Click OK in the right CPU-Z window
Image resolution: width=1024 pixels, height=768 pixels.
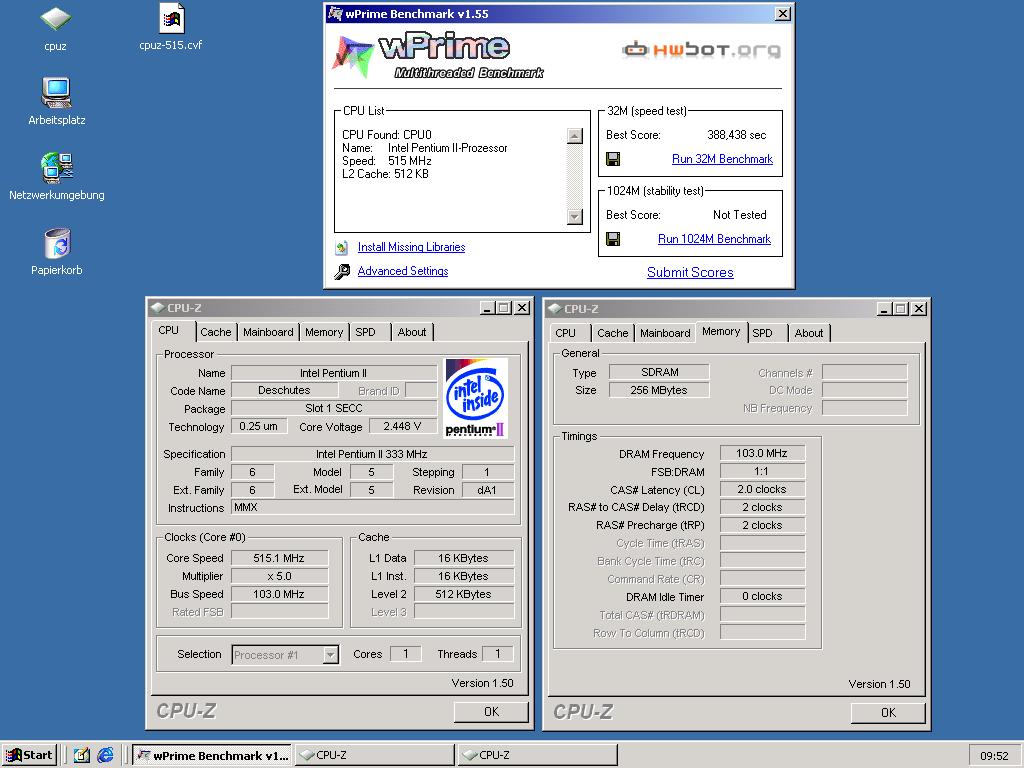pos(888,712)
